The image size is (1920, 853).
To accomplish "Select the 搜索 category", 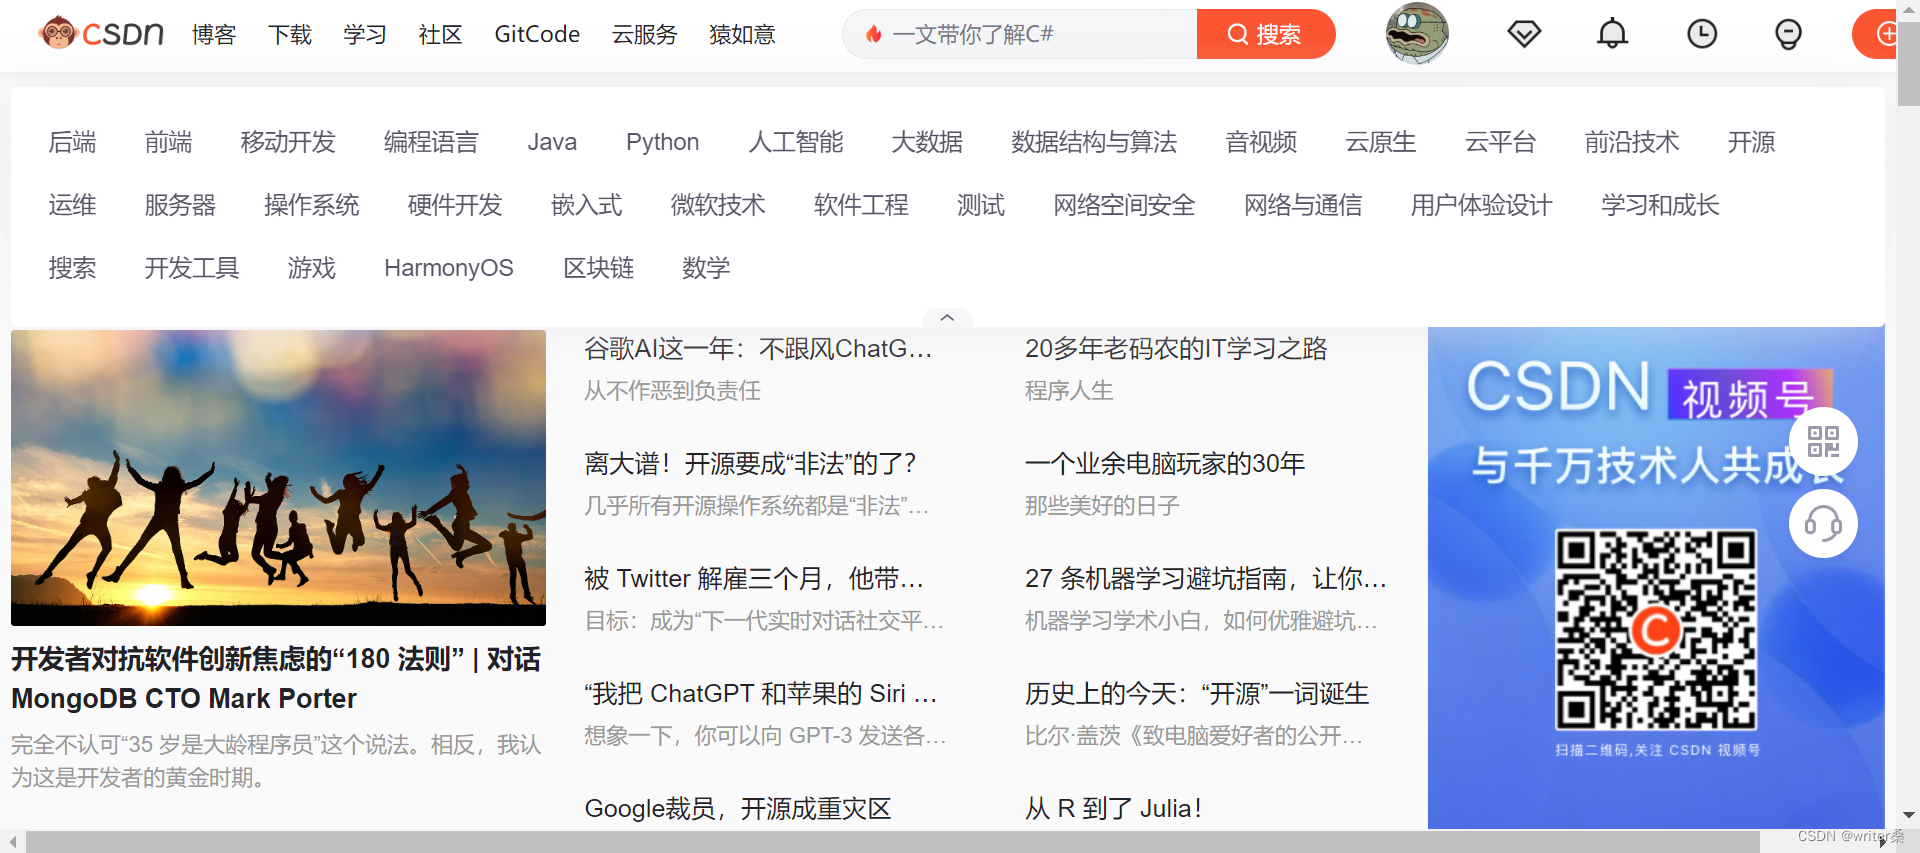I will tap(72, 268).
